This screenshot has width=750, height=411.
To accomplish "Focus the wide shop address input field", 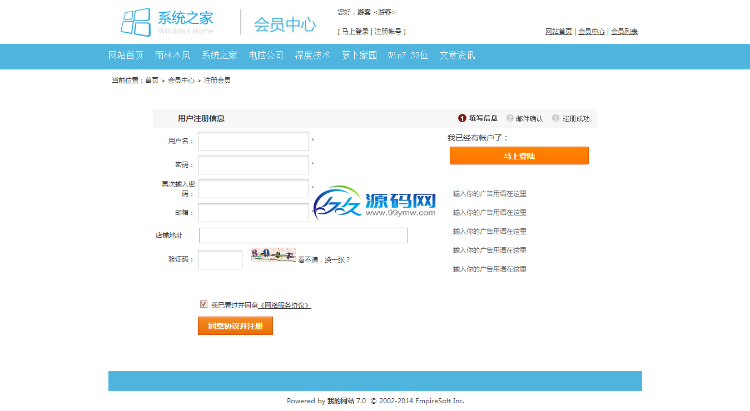I will [x=303, y=235].
